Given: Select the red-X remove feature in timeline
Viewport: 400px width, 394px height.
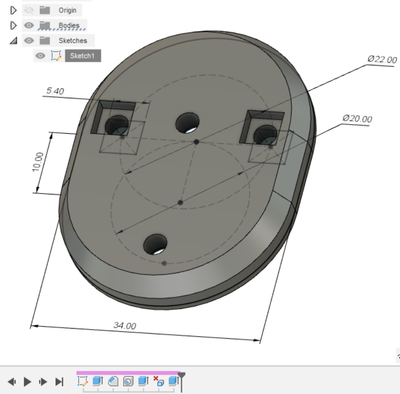Looking at the screenshot, I should point(158,381).
